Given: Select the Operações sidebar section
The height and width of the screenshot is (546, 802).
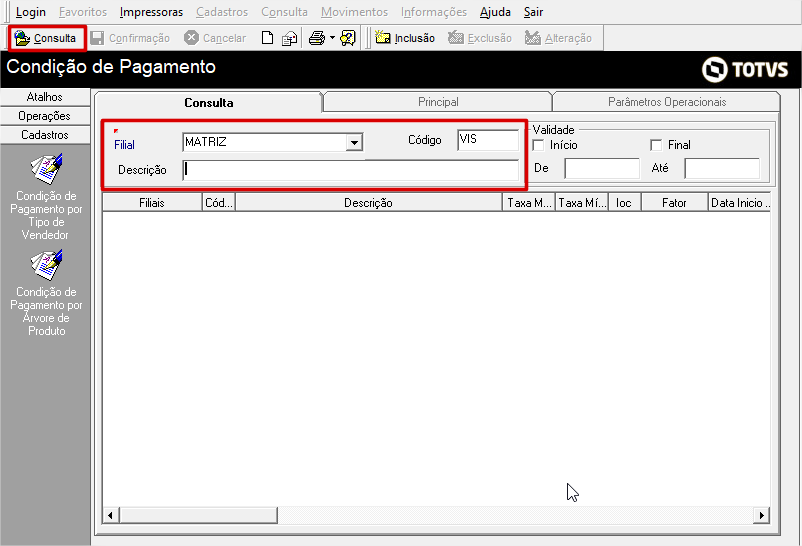Looking at the screenshot, I should click(x=45, y=116).
